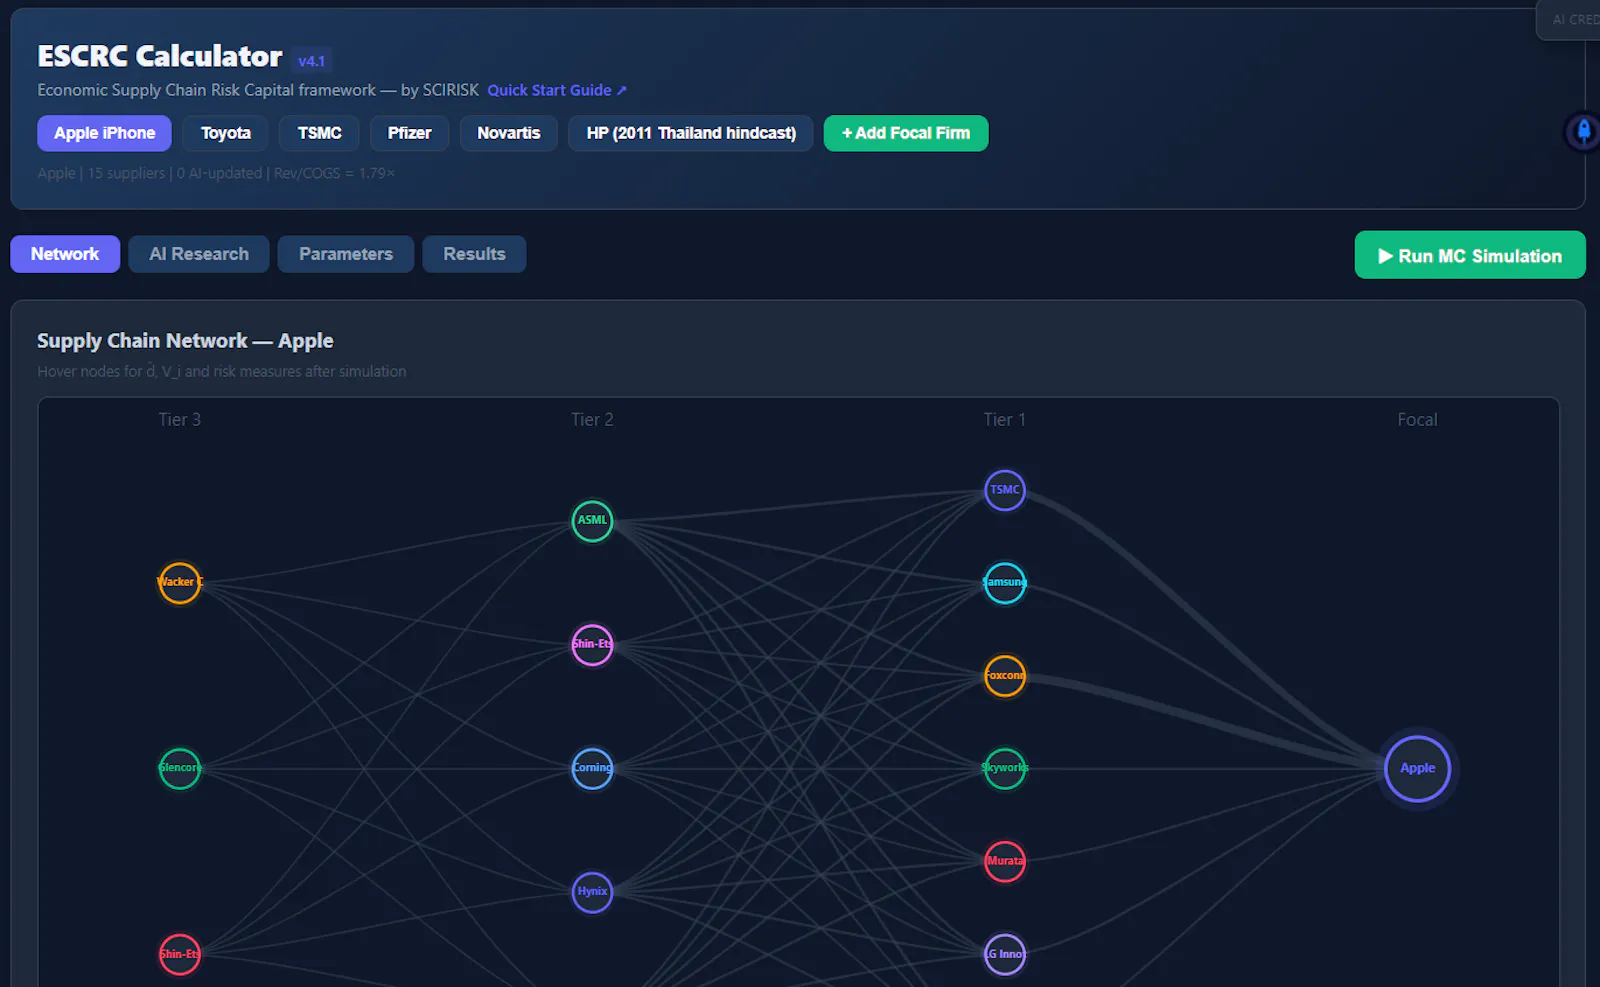Switch to the AI Research tab
1600x987 pixels.
click(199, 254)
